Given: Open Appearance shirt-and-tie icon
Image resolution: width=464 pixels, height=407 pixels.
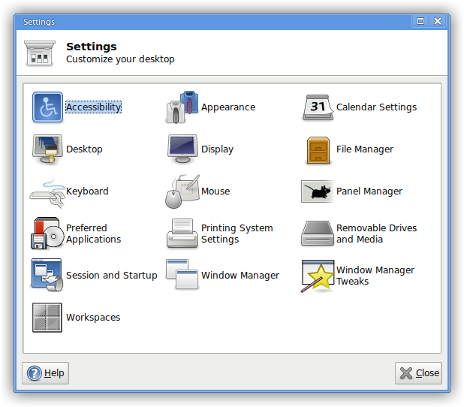Looking at the screenshot, I should pyautogui.click(x=182, y=107).
